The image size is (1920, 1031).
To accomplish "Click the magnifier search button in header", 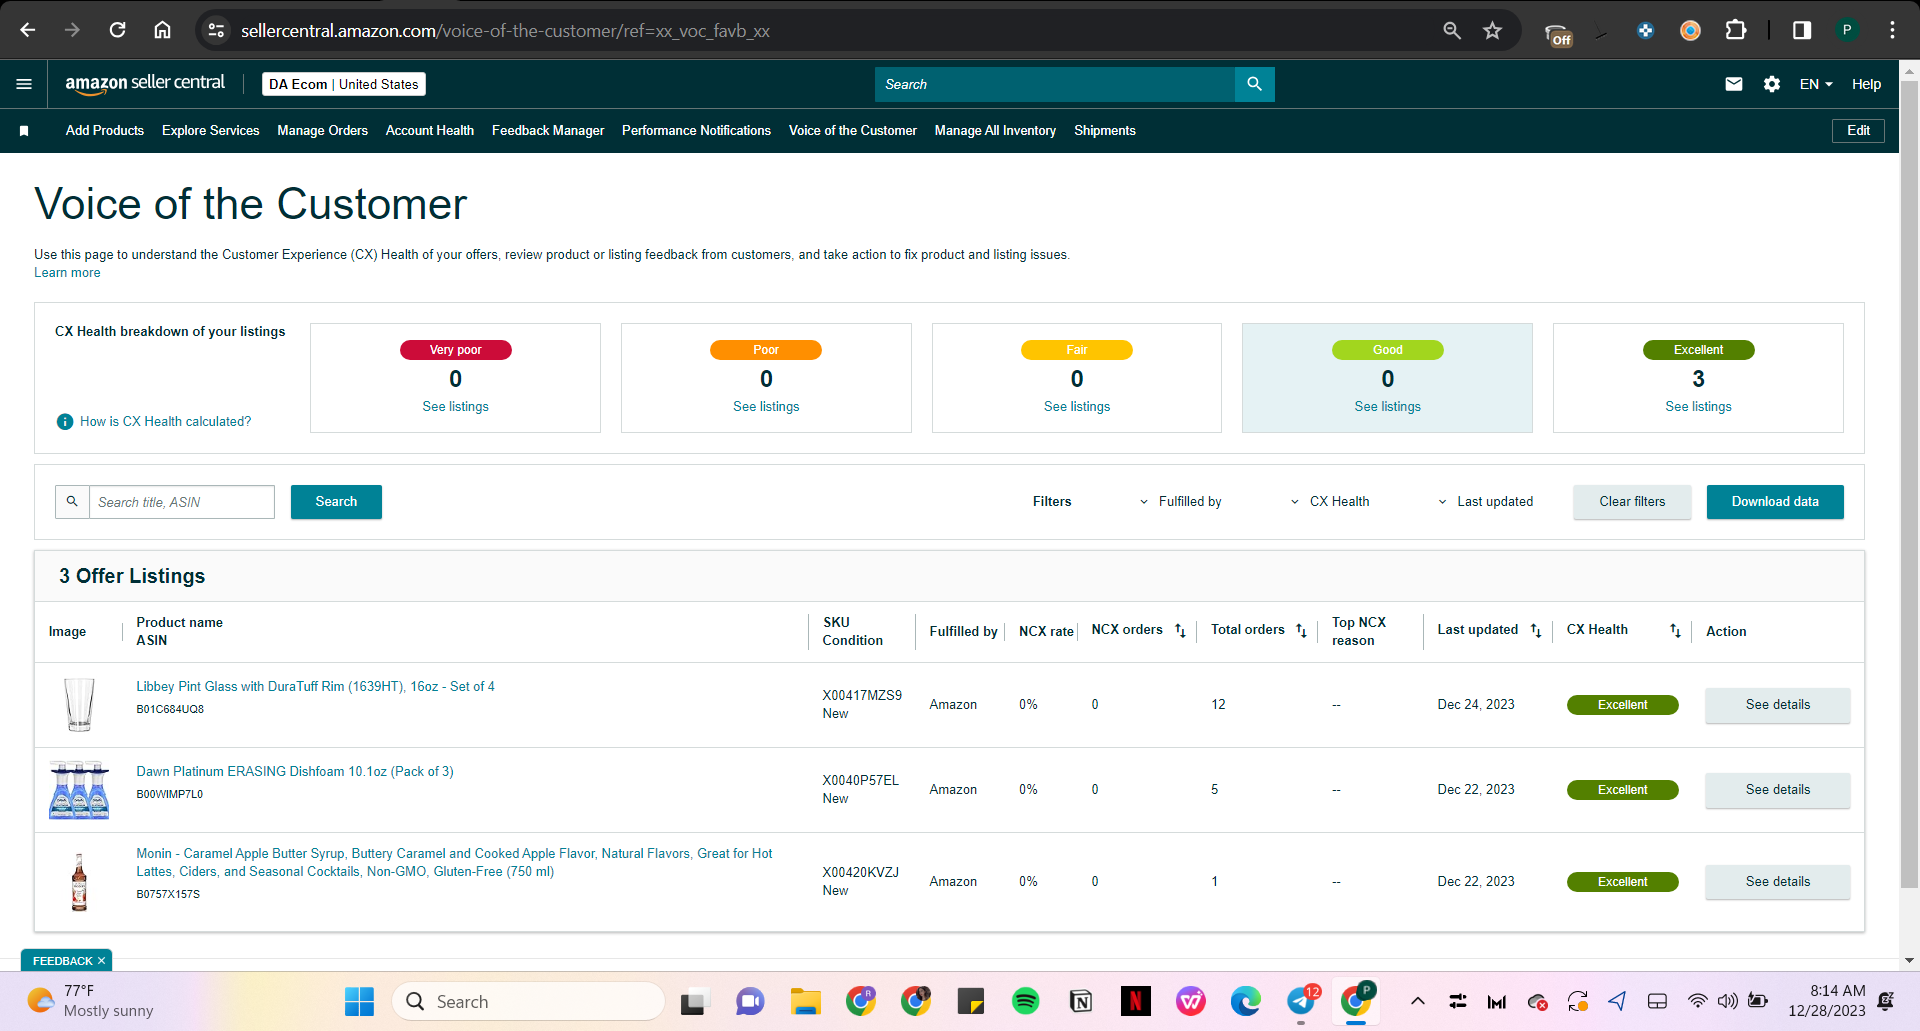I will (x=1254, y=84).
